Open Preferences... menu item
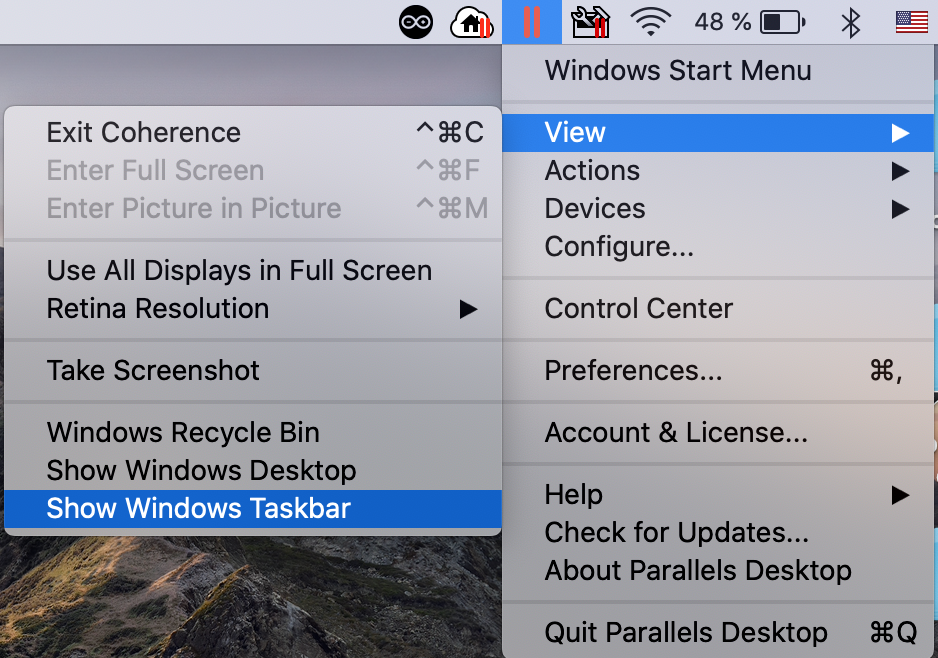This screenshot has width=938, height=658. point(718,371)
